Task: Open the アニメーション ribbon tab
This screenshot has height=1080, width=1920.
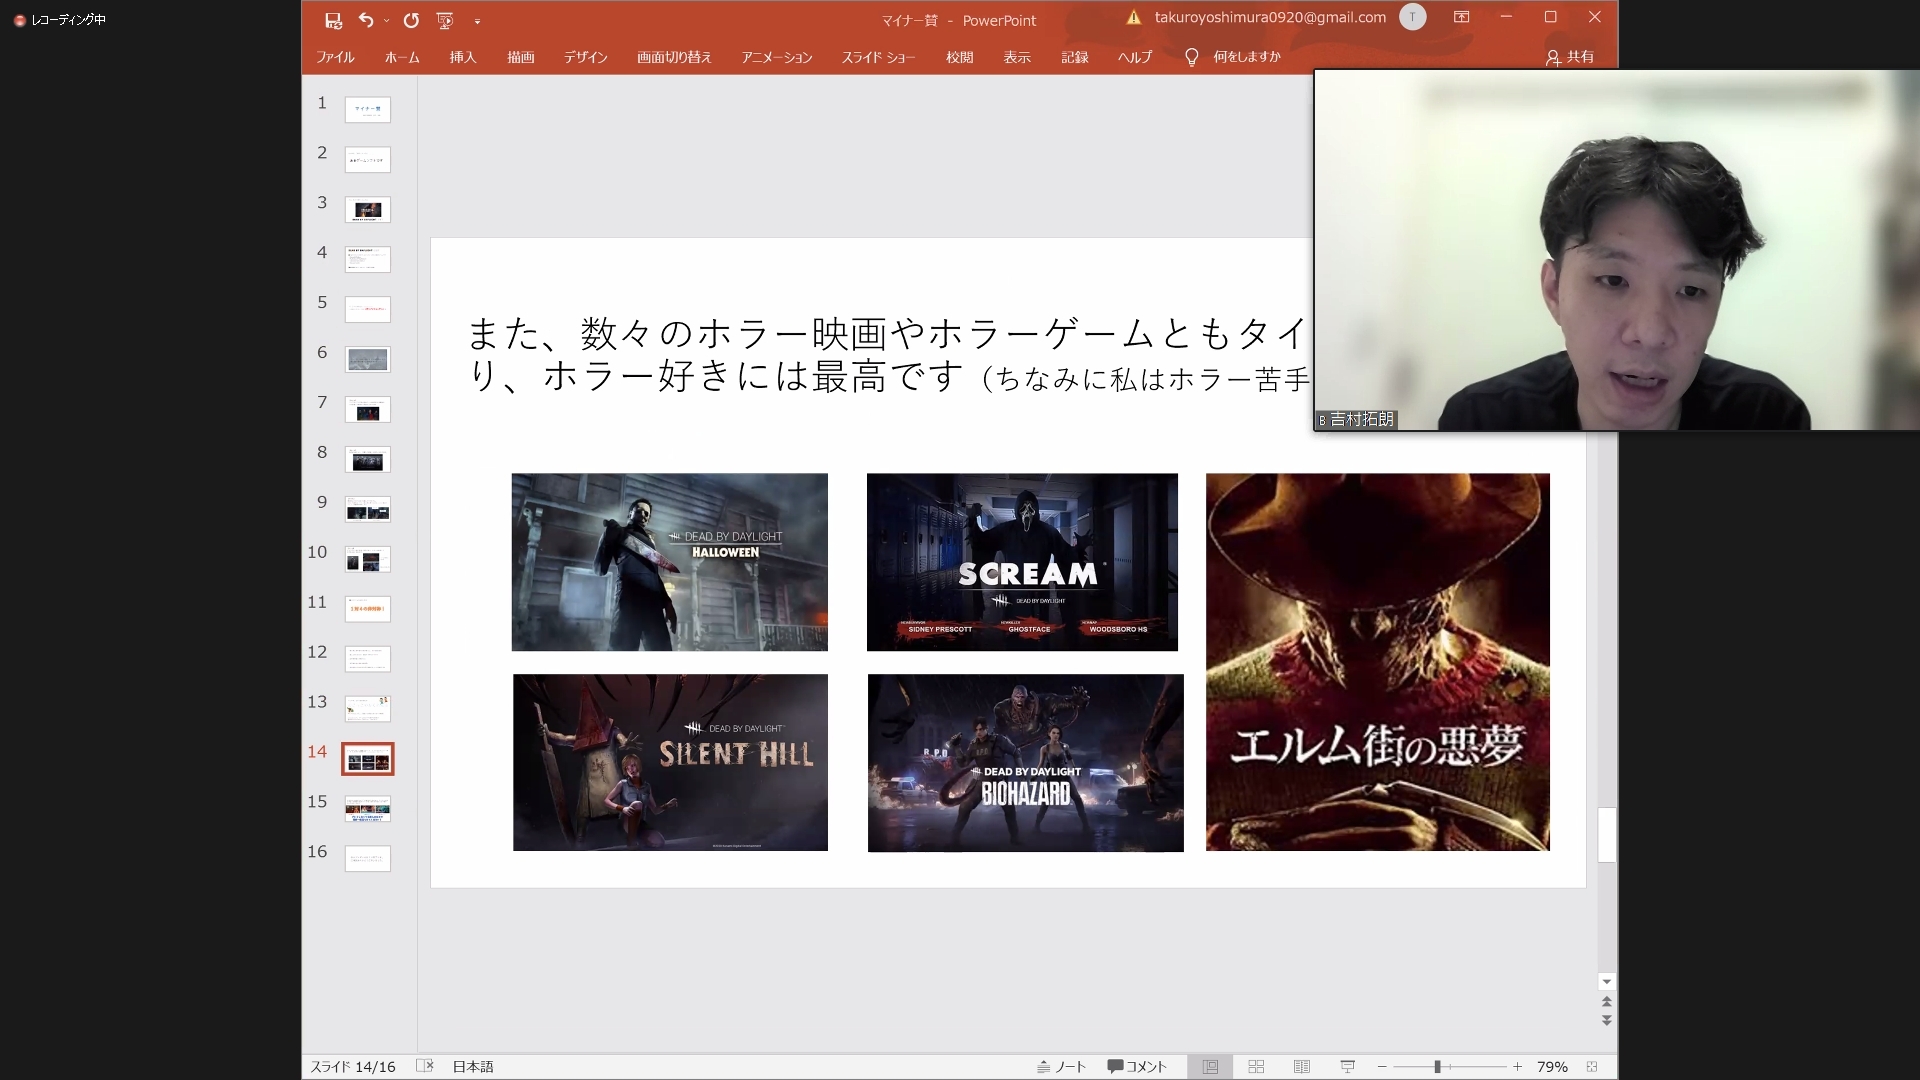Action: (777, 57)
